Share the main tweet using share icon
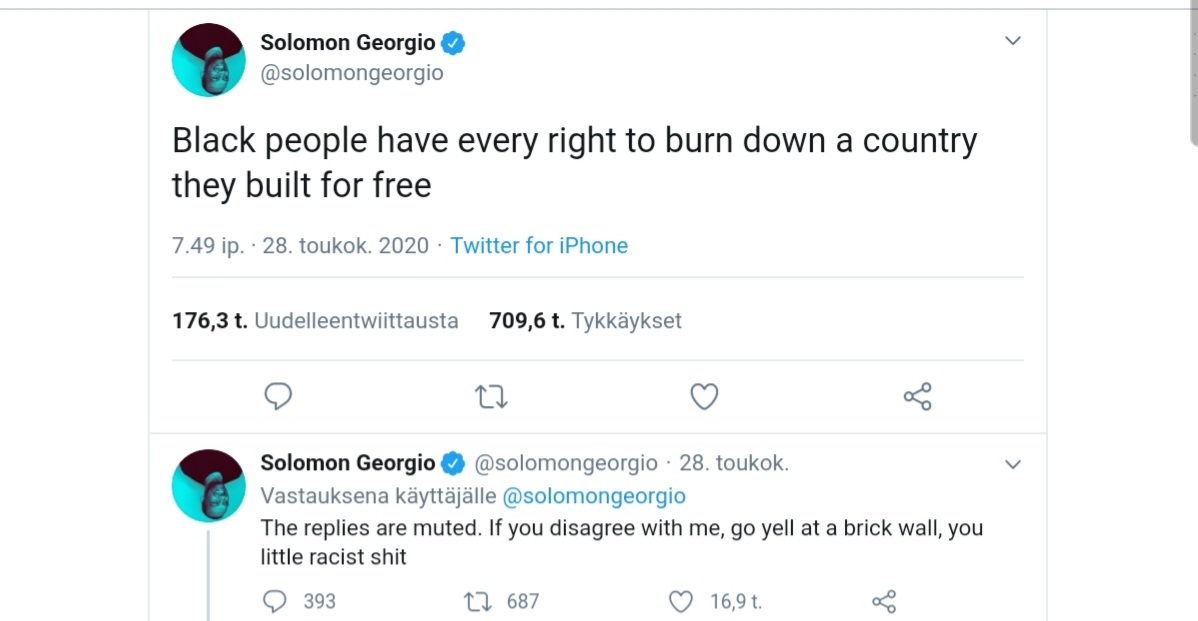 [917, 397]
